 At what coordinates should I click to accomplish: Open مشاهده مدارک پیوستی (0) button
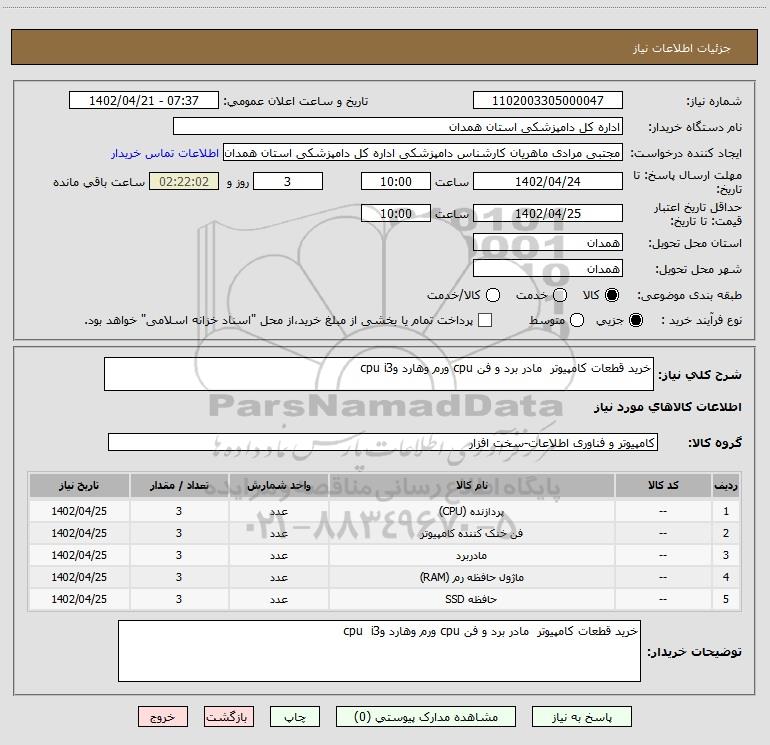tap(426, 717)
